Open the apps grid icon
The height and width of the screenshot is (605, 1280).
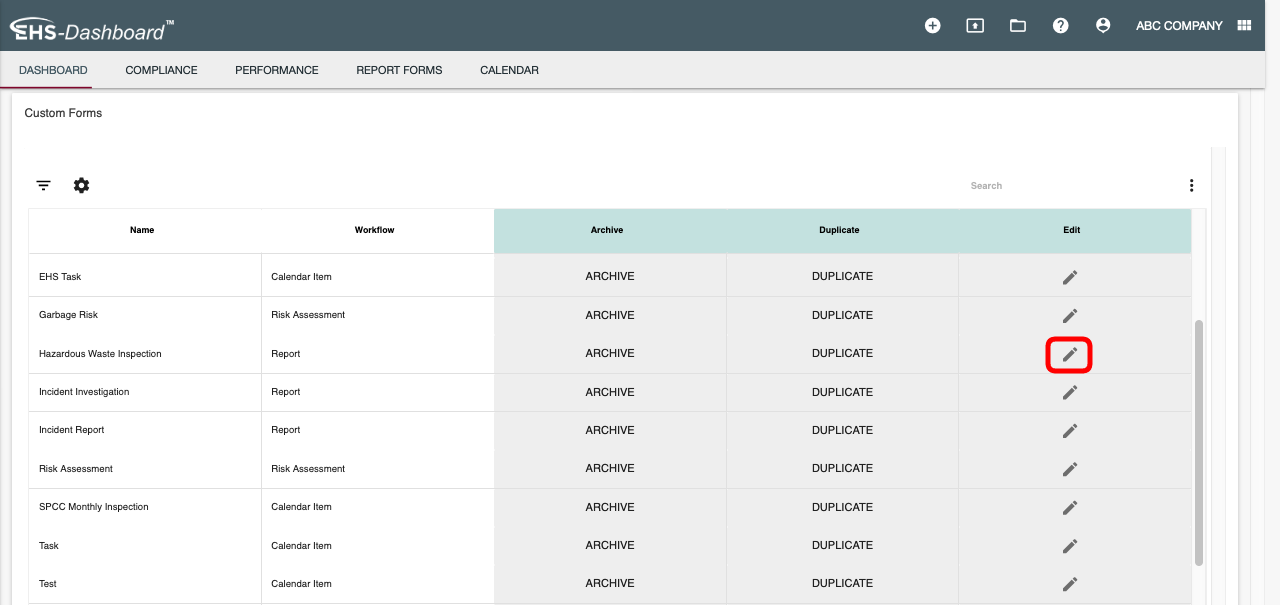(1244, 26)
